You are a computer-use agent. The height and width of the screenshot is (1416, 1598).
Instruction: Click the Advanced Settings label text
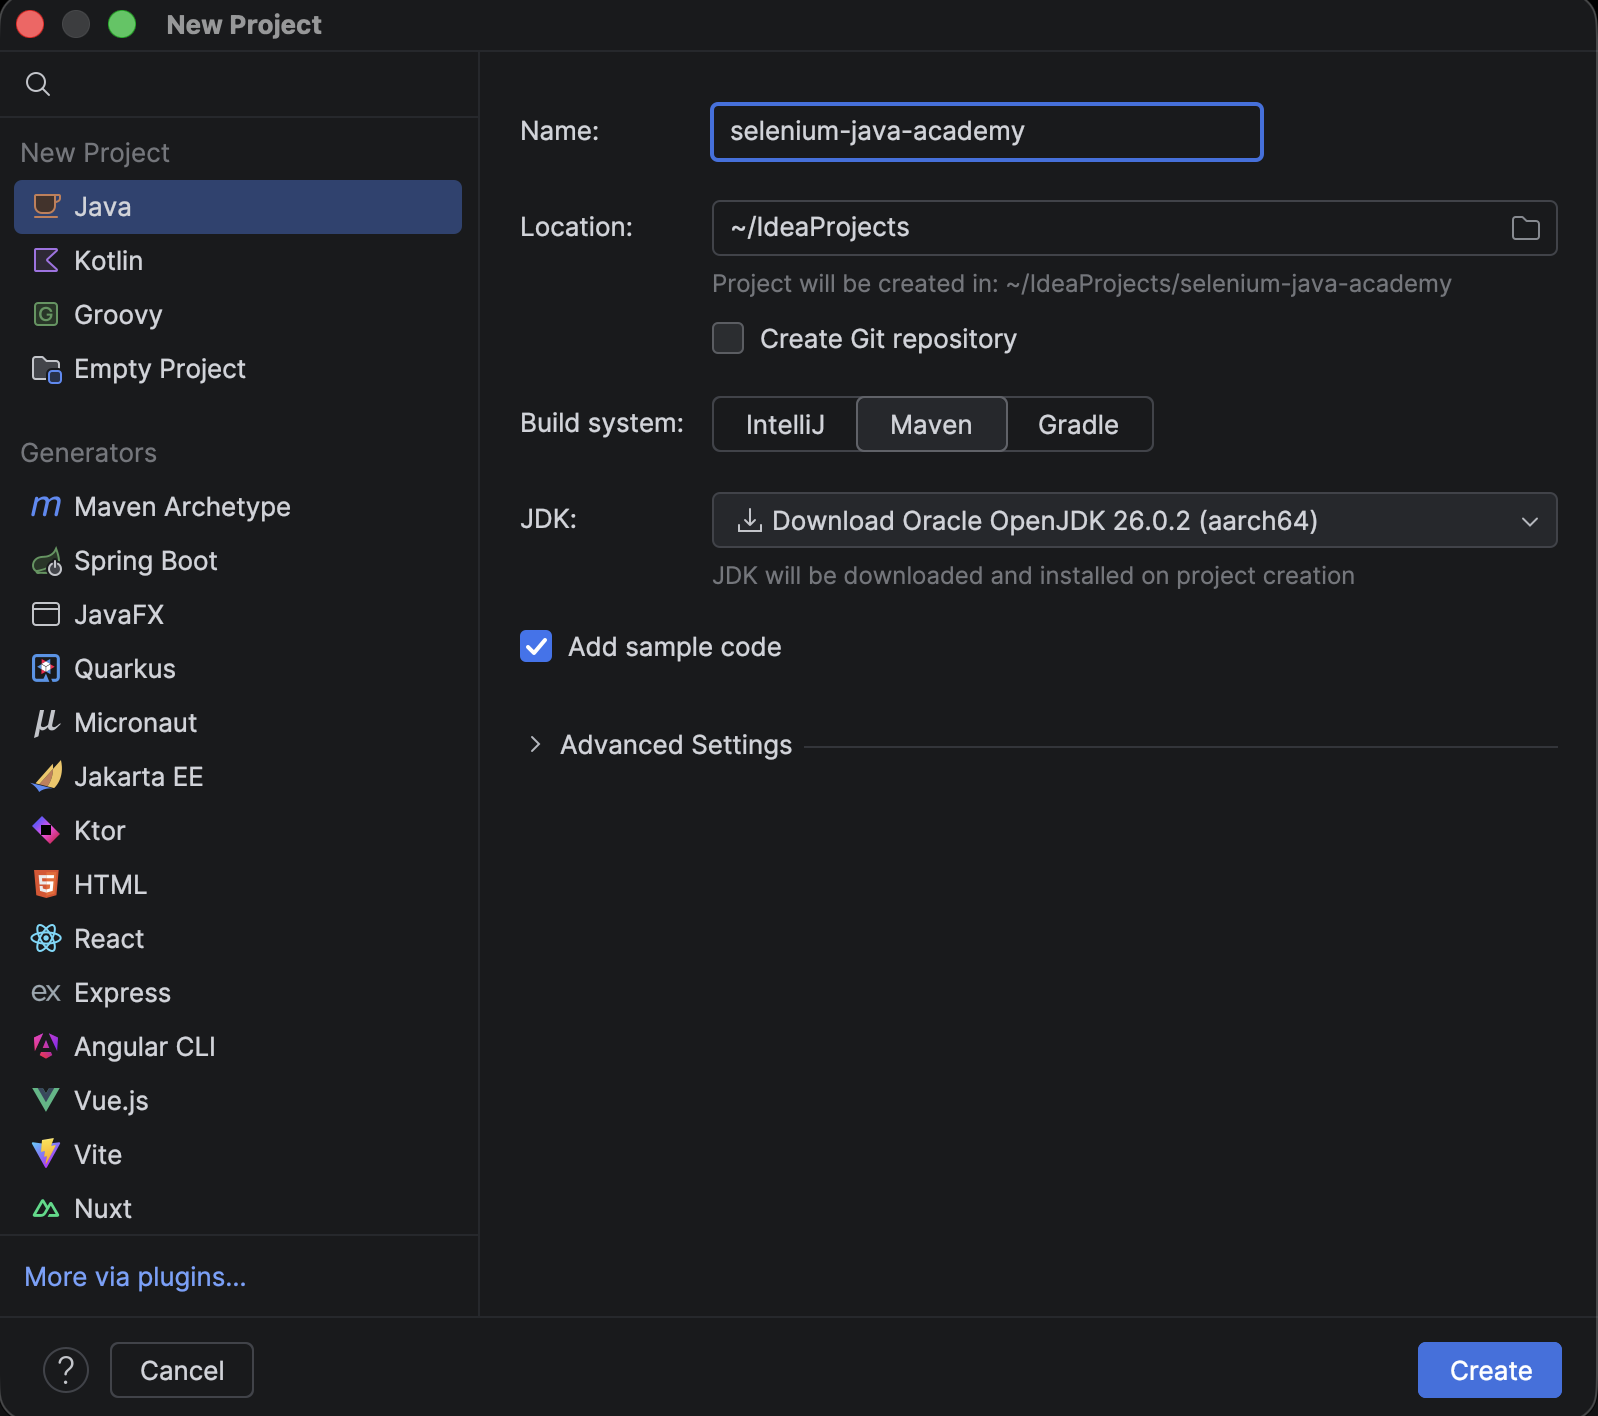(676, 745)
